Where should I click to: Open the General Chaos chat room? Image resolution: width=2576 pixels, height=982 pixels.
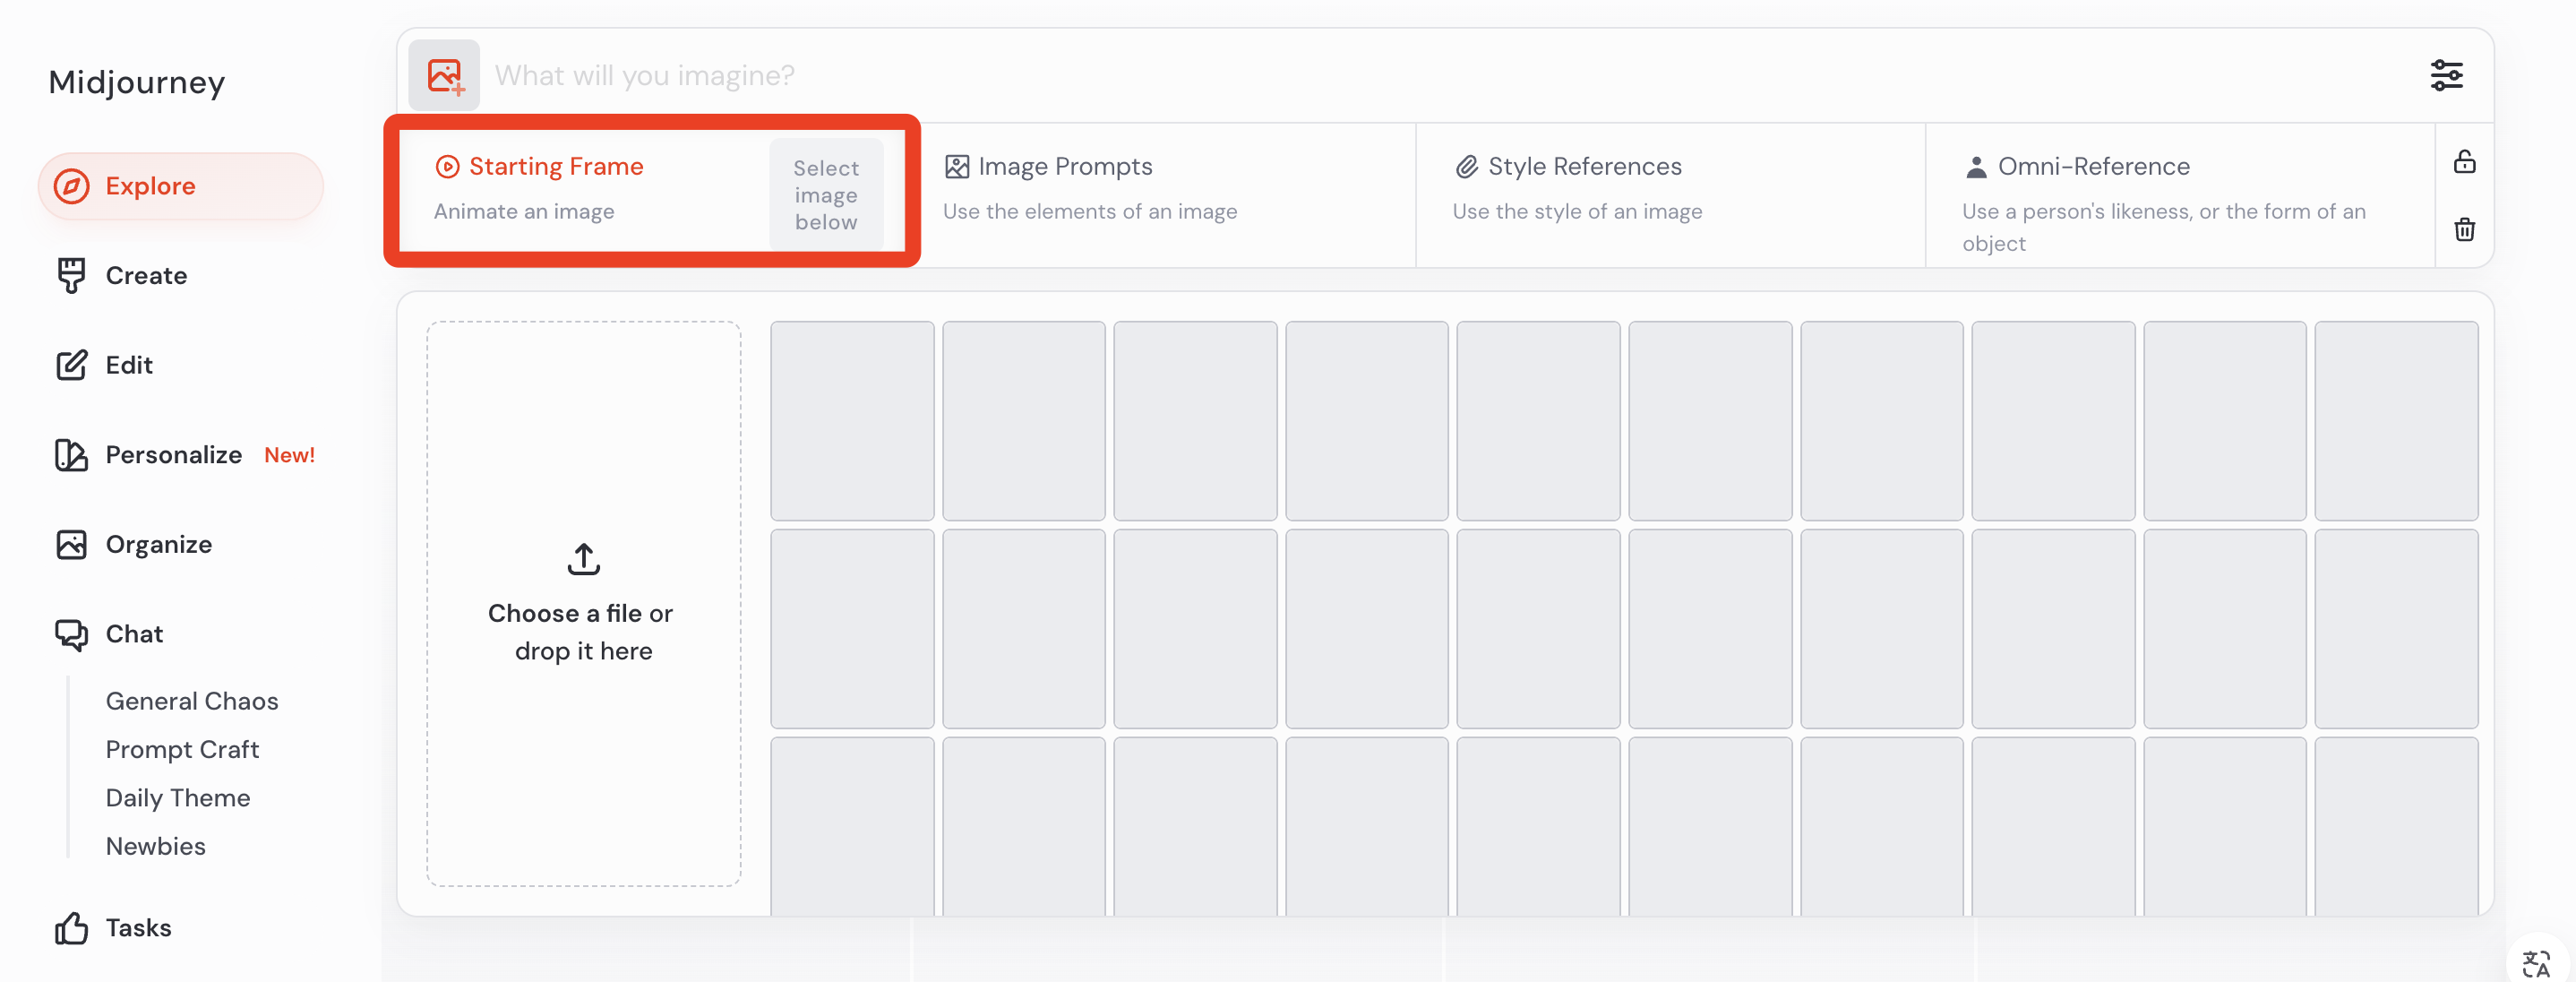(192, 701)
